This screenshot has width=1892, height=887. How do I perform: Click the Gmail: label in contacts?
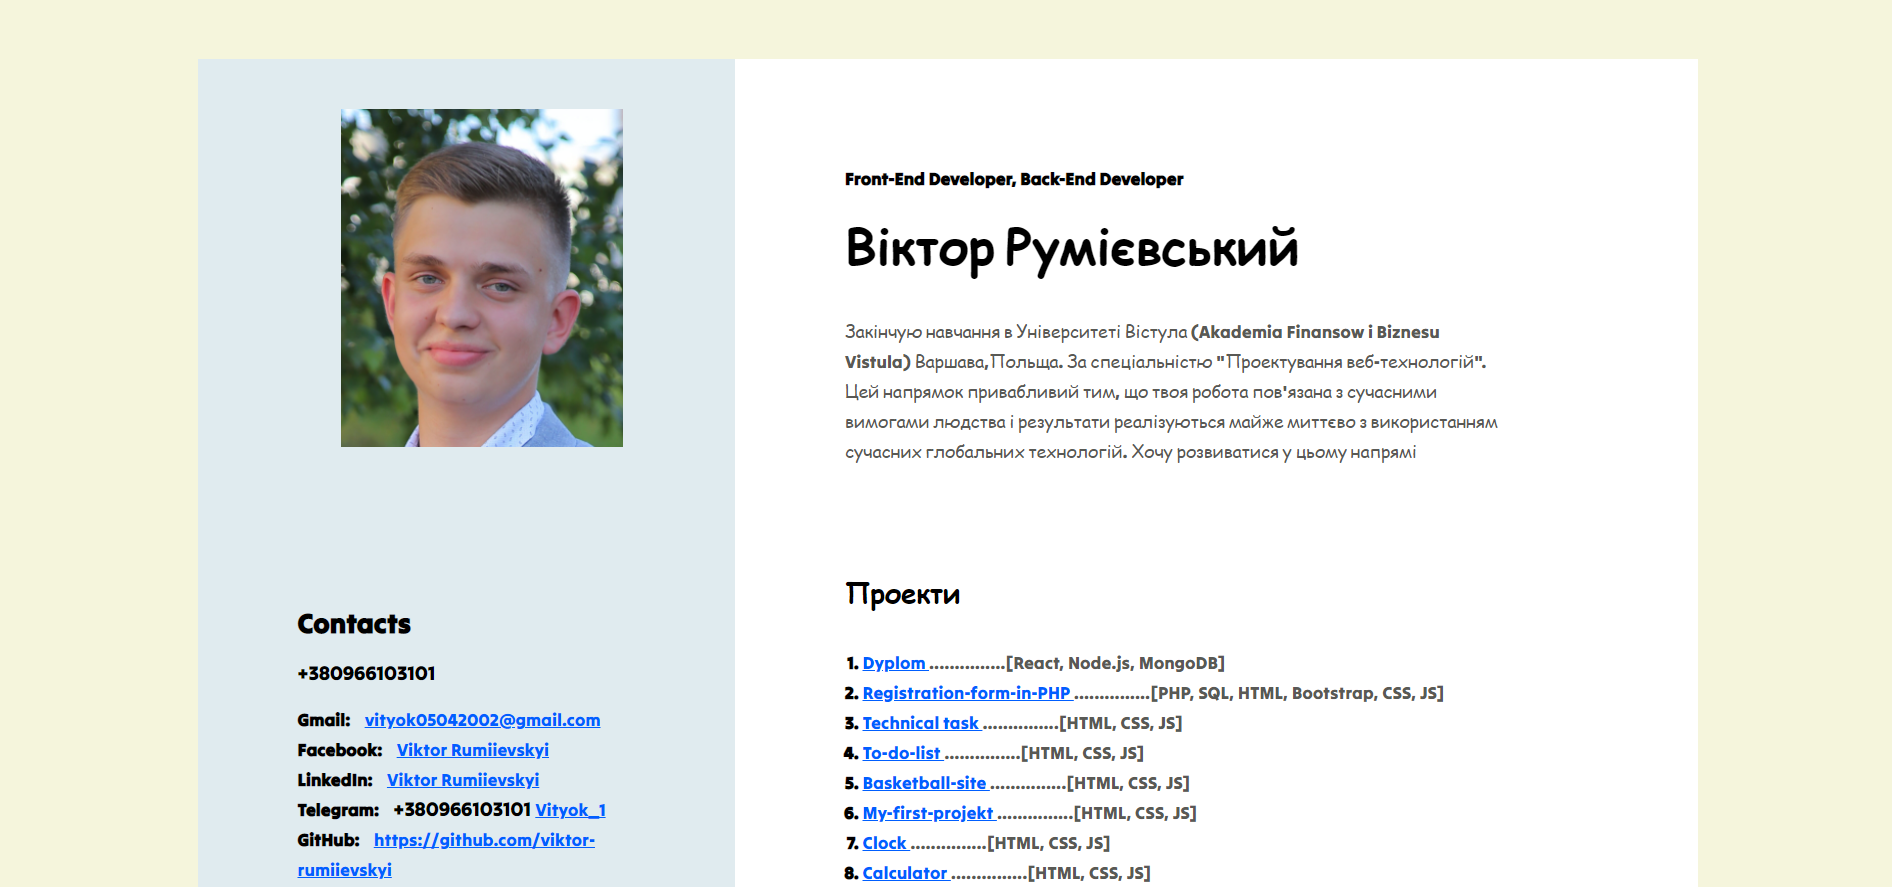point(324,720)
